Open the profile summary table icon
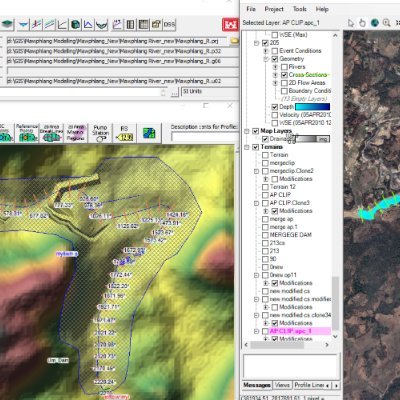The image size is (400, 400). coord(143,24)
